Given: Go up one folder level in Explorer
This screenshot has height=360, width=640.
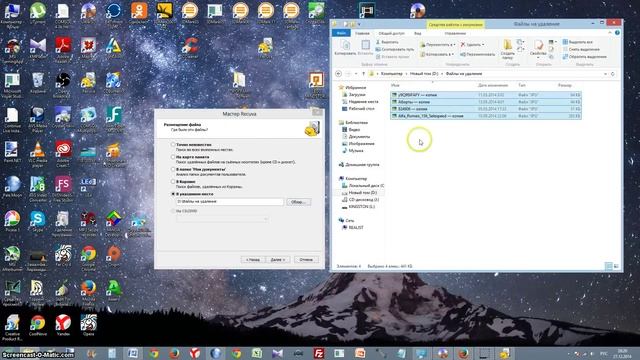Looking at the screenshot, I should point(363,74).
